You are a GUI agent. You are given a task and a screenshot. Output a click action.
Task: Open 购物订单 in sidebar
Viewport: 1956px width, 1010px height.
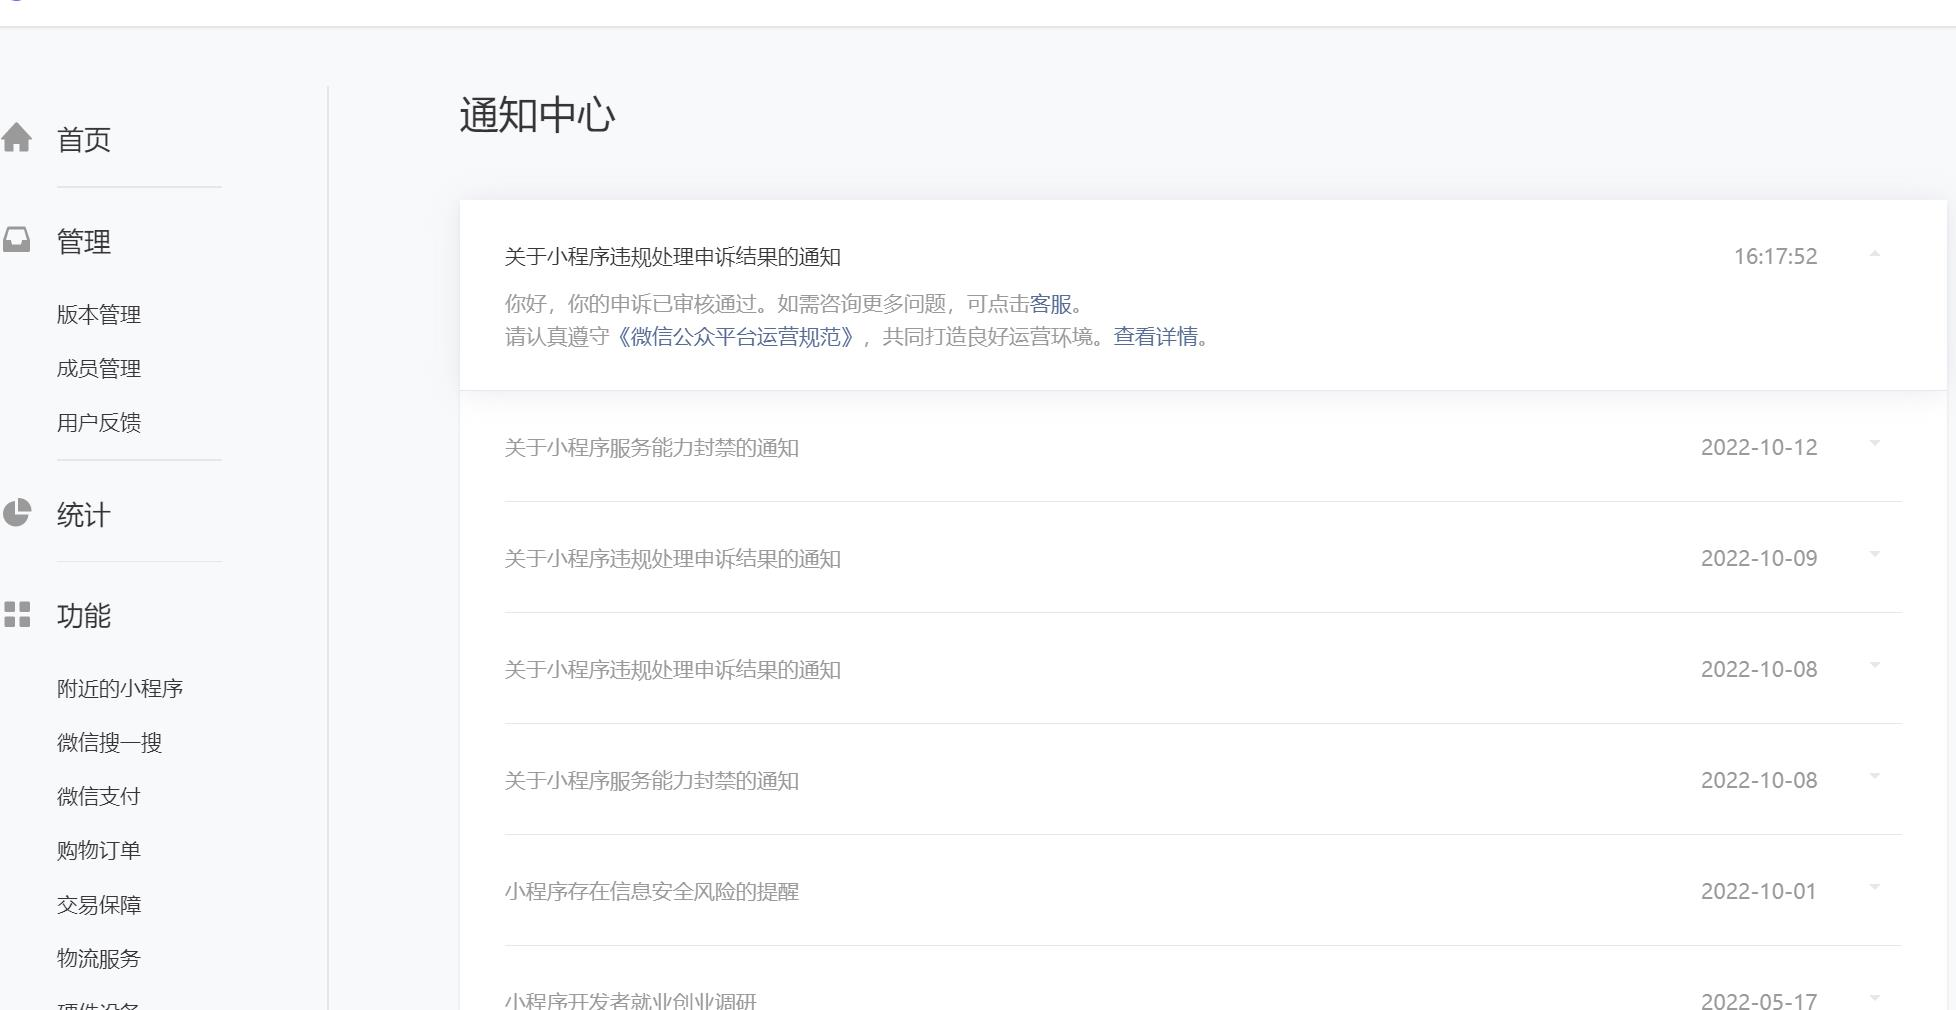pyautogui.click(x=99, y=850)
